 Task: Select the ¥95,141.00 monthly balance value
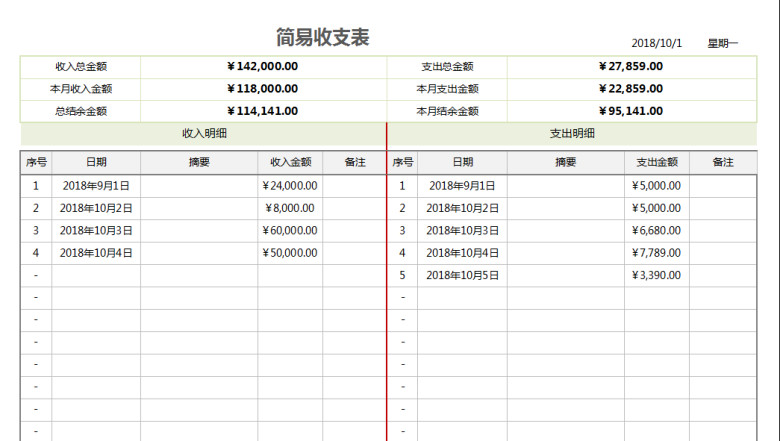[x=631, y=111]
